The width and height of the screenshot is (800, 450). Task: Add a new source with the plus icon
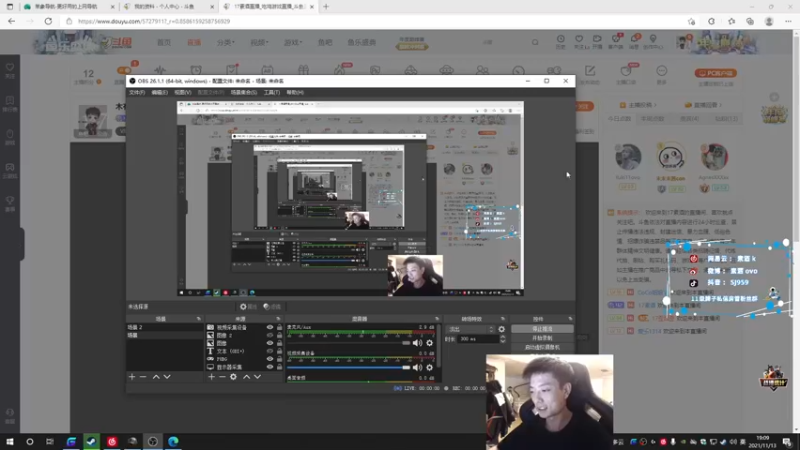[x=211, y=377]
